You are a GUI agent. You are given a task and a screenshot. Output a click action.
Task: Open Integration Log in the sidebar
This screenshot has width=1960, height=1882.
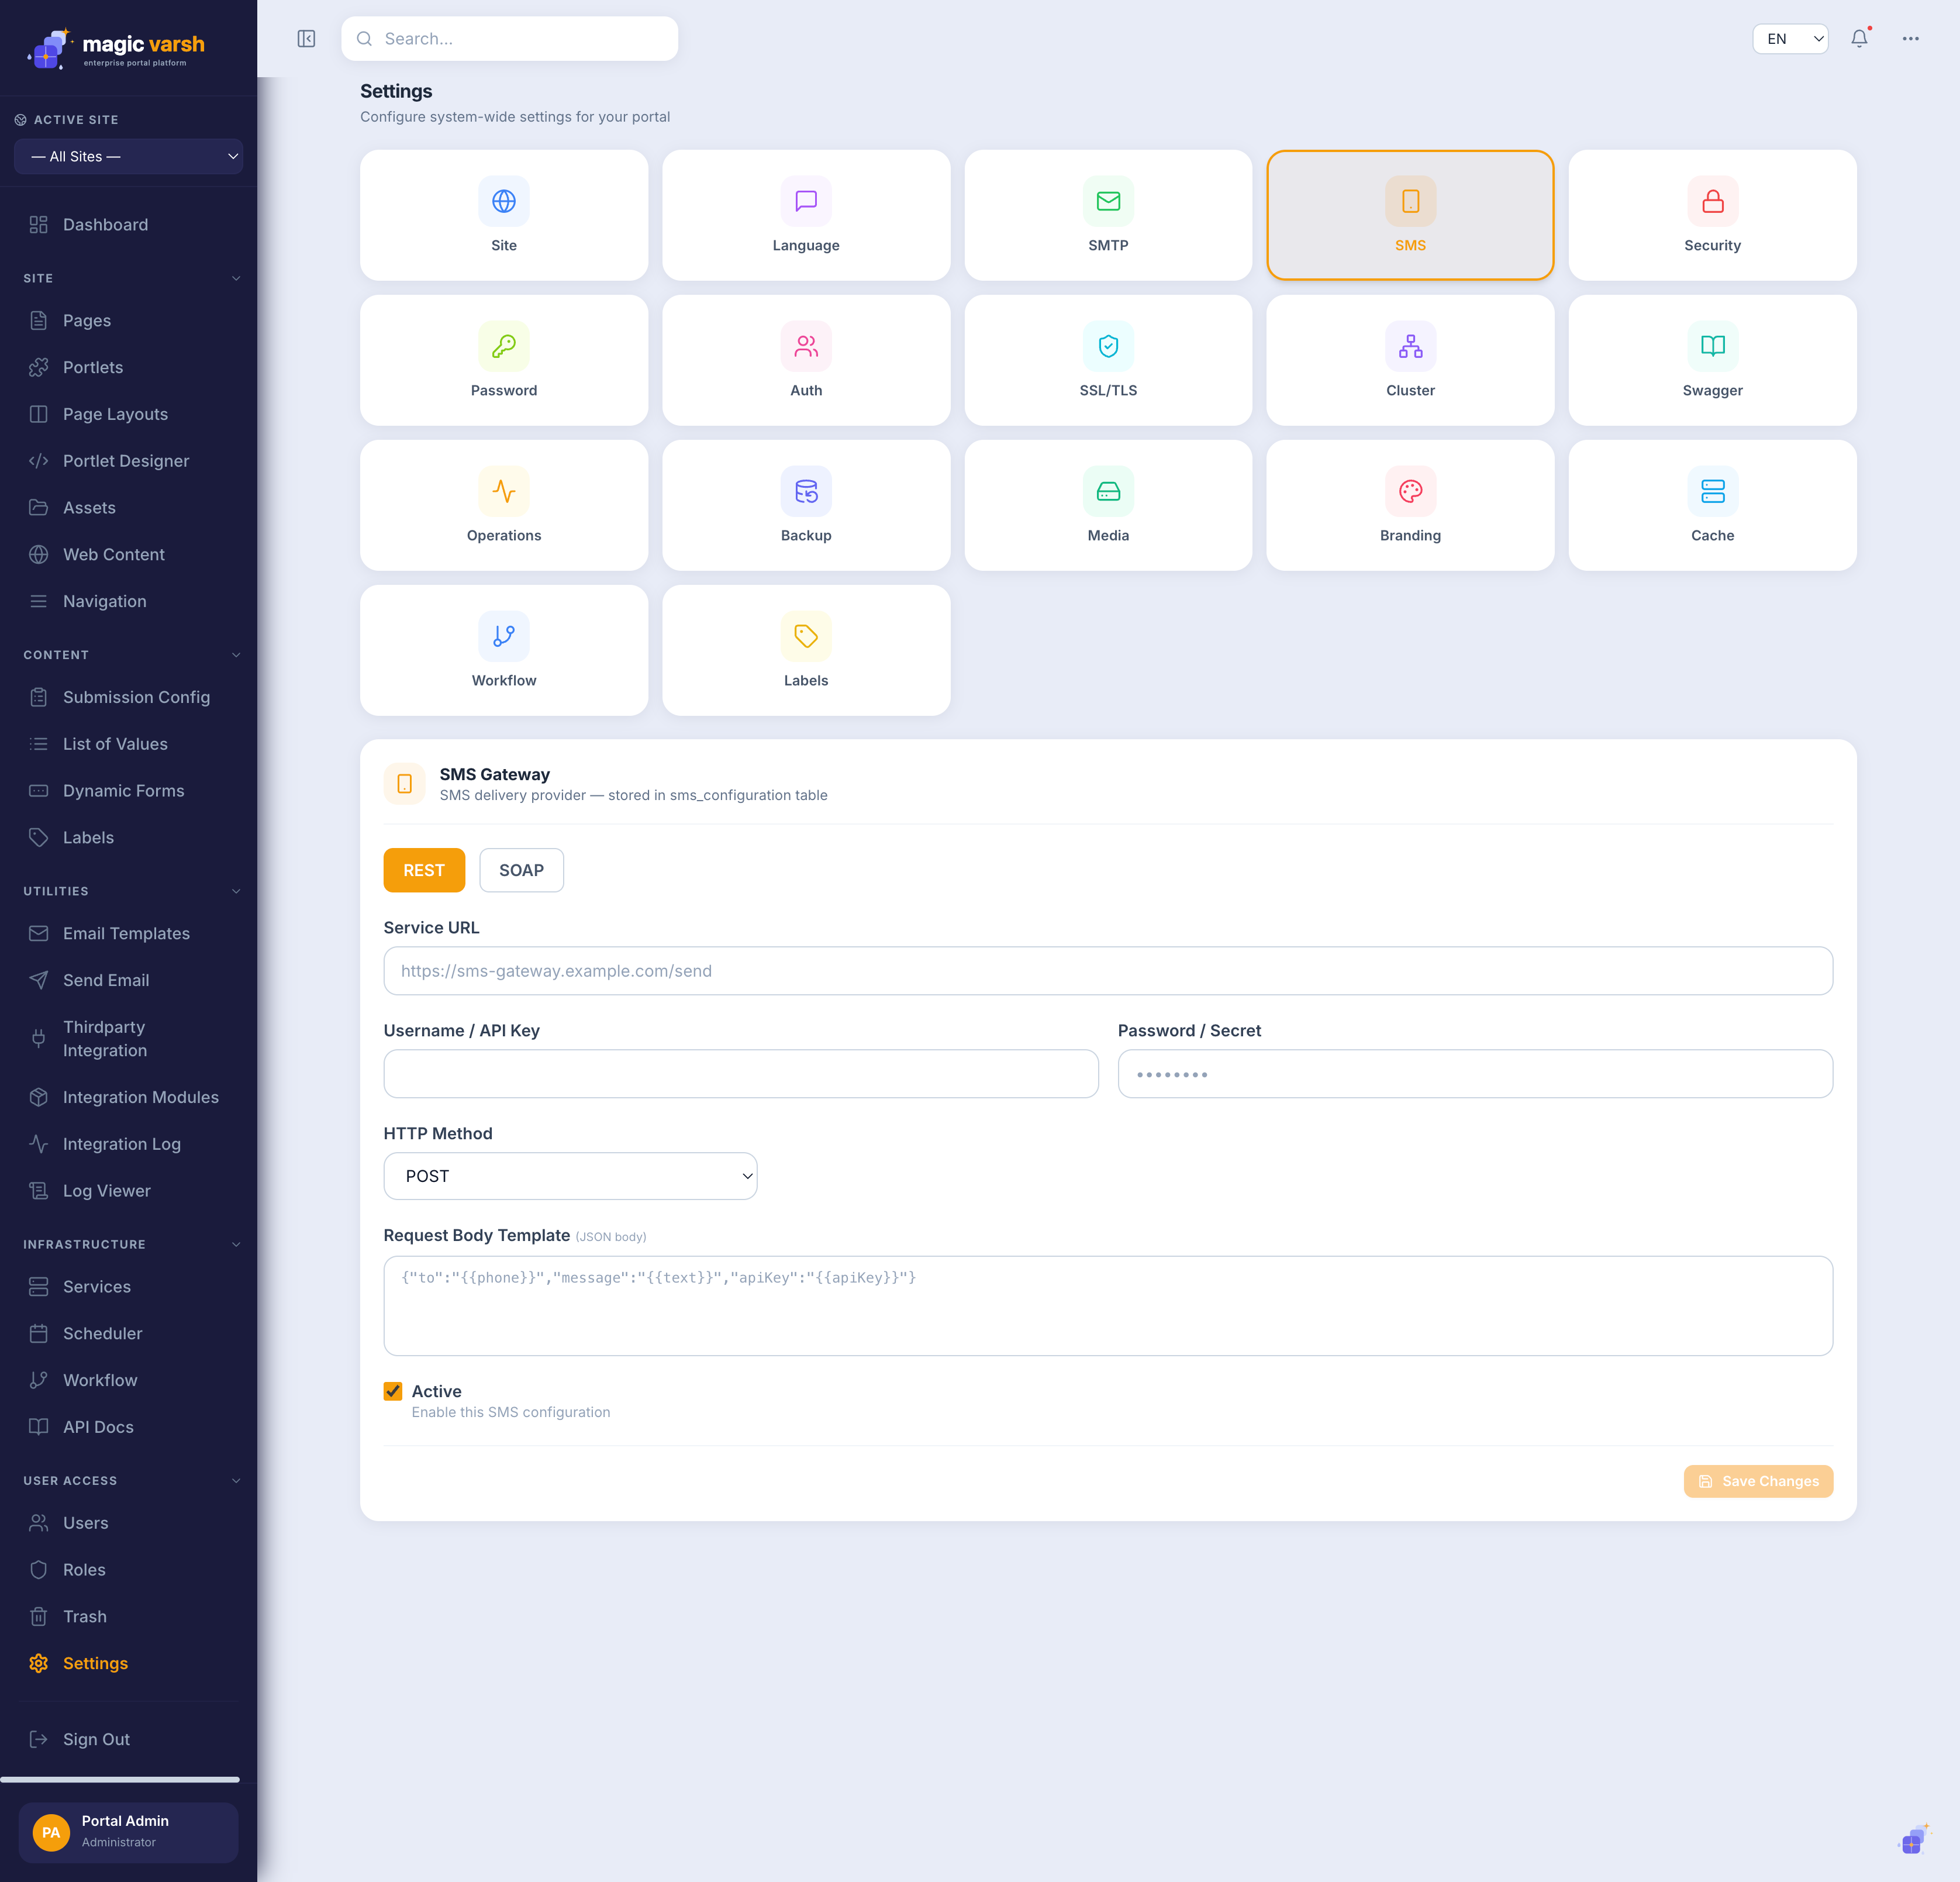129,1144
